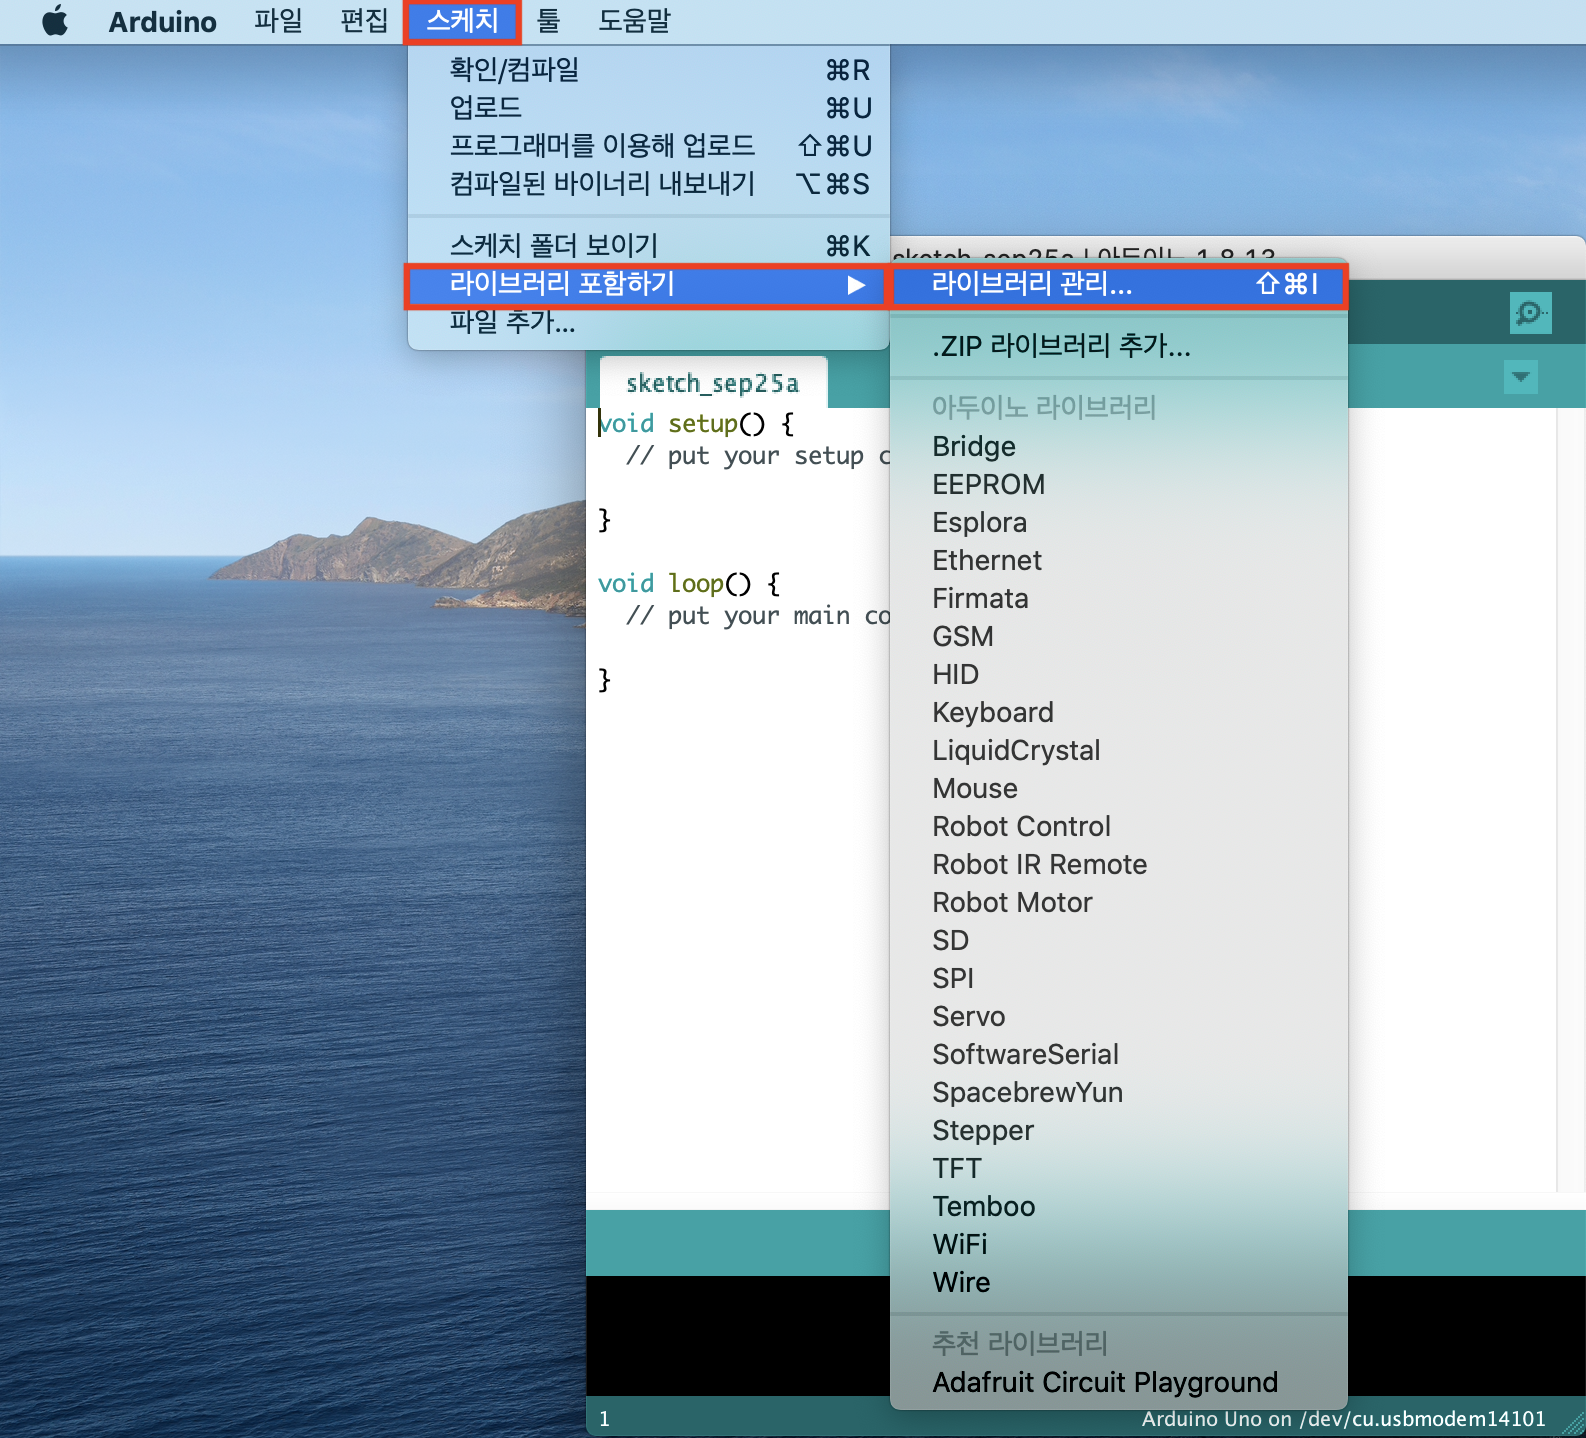The width and height of the screenshot is (1586, 1438).
Task: Include the Mouse library
Action: [x=1119, y=789]
